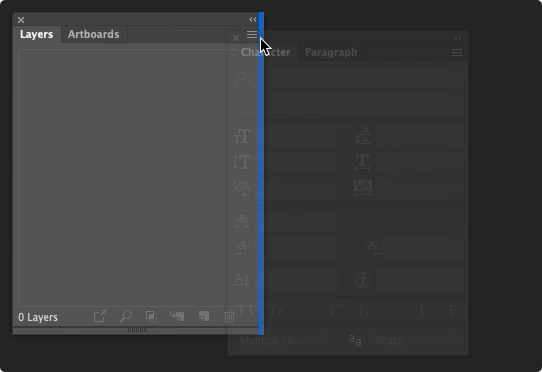
Task: Open the Character panel hamburger menu
Action: pos(457,53)
